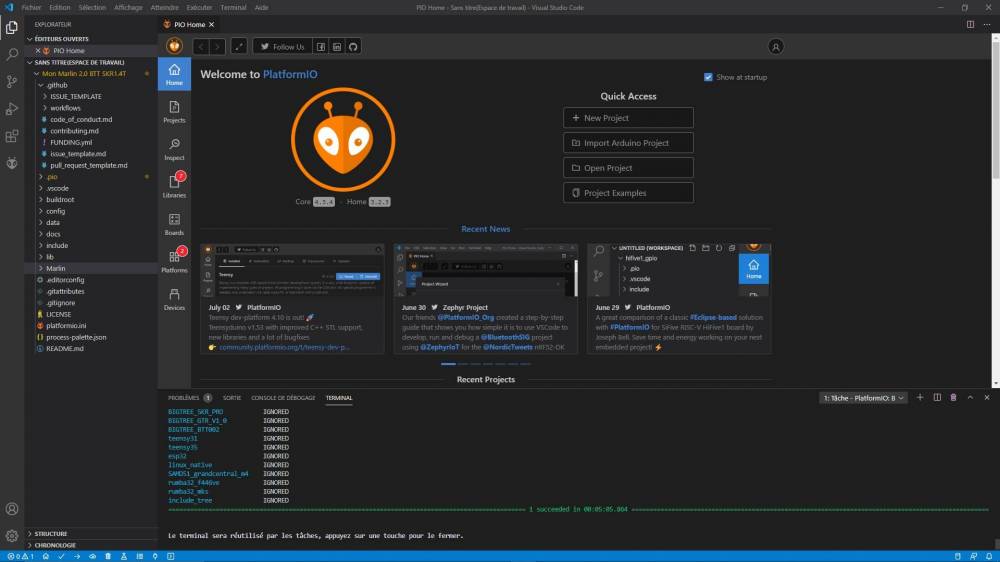Open the PlatformIO Devices section
1000x562 pixels.
click(174, 298)
